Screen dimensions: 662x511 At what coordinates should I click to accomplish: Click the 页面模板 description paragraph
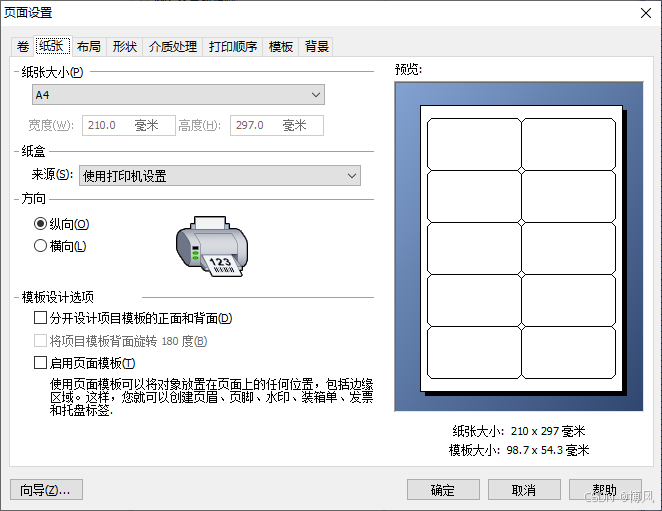[x=211, y=397]
